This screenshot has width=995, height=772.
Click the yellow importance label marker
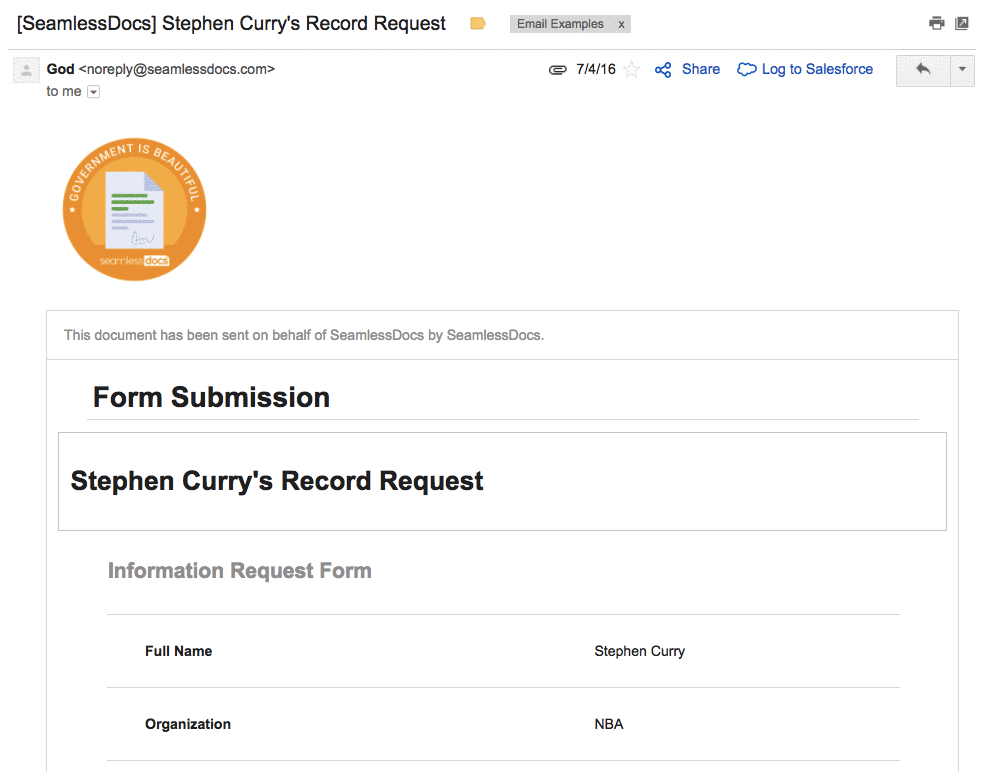pyautogui.click(x=478, y=23)
